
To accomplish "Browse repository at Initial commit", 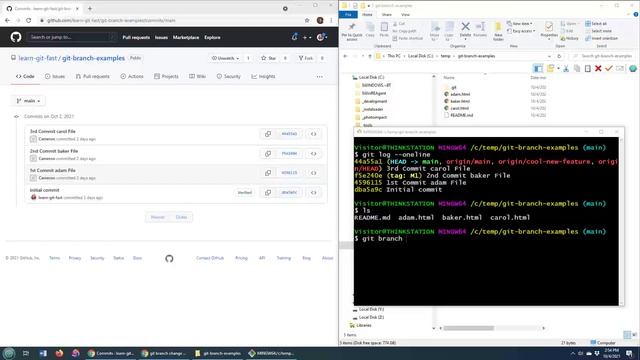I will (313, 192).
